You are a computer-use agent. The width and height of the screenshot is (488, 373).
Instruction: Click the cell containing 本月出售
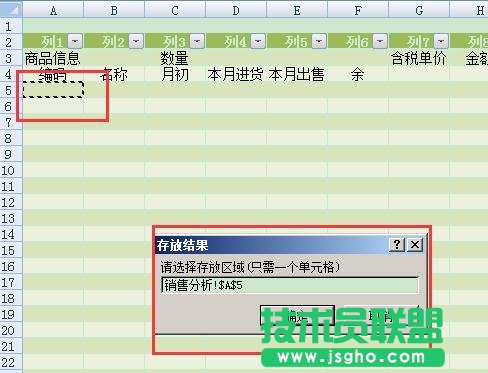(297, 74)
